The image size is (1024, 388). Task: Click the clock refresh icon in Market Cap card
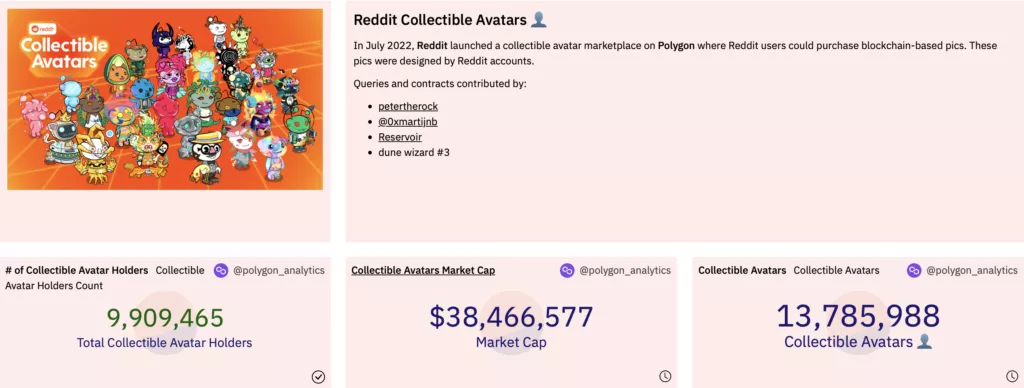(665, 376)
